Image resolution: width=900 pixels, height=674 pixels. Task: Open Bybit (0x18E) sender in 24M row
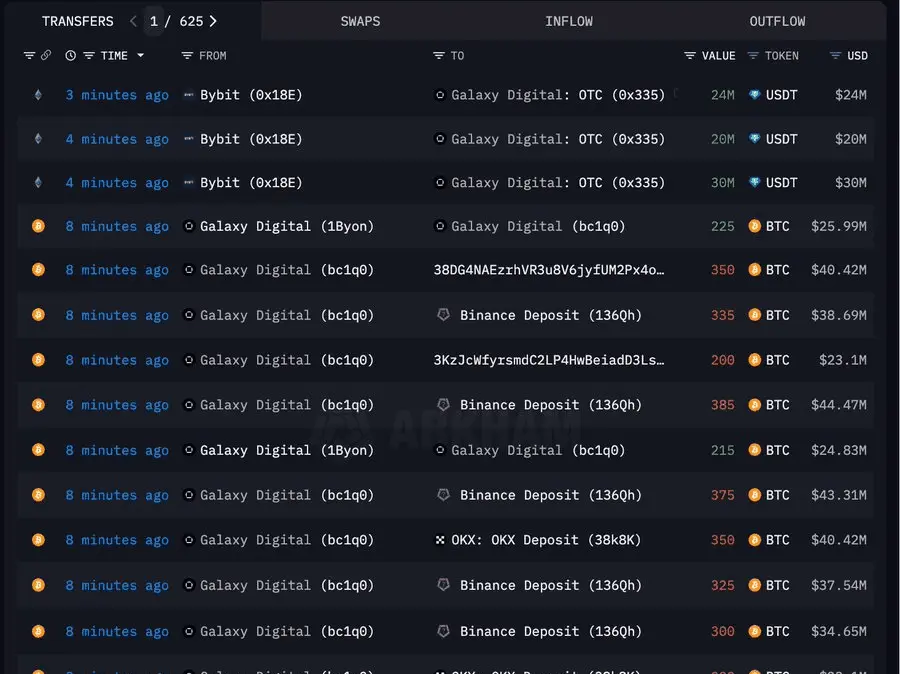[x=251, y=95]
